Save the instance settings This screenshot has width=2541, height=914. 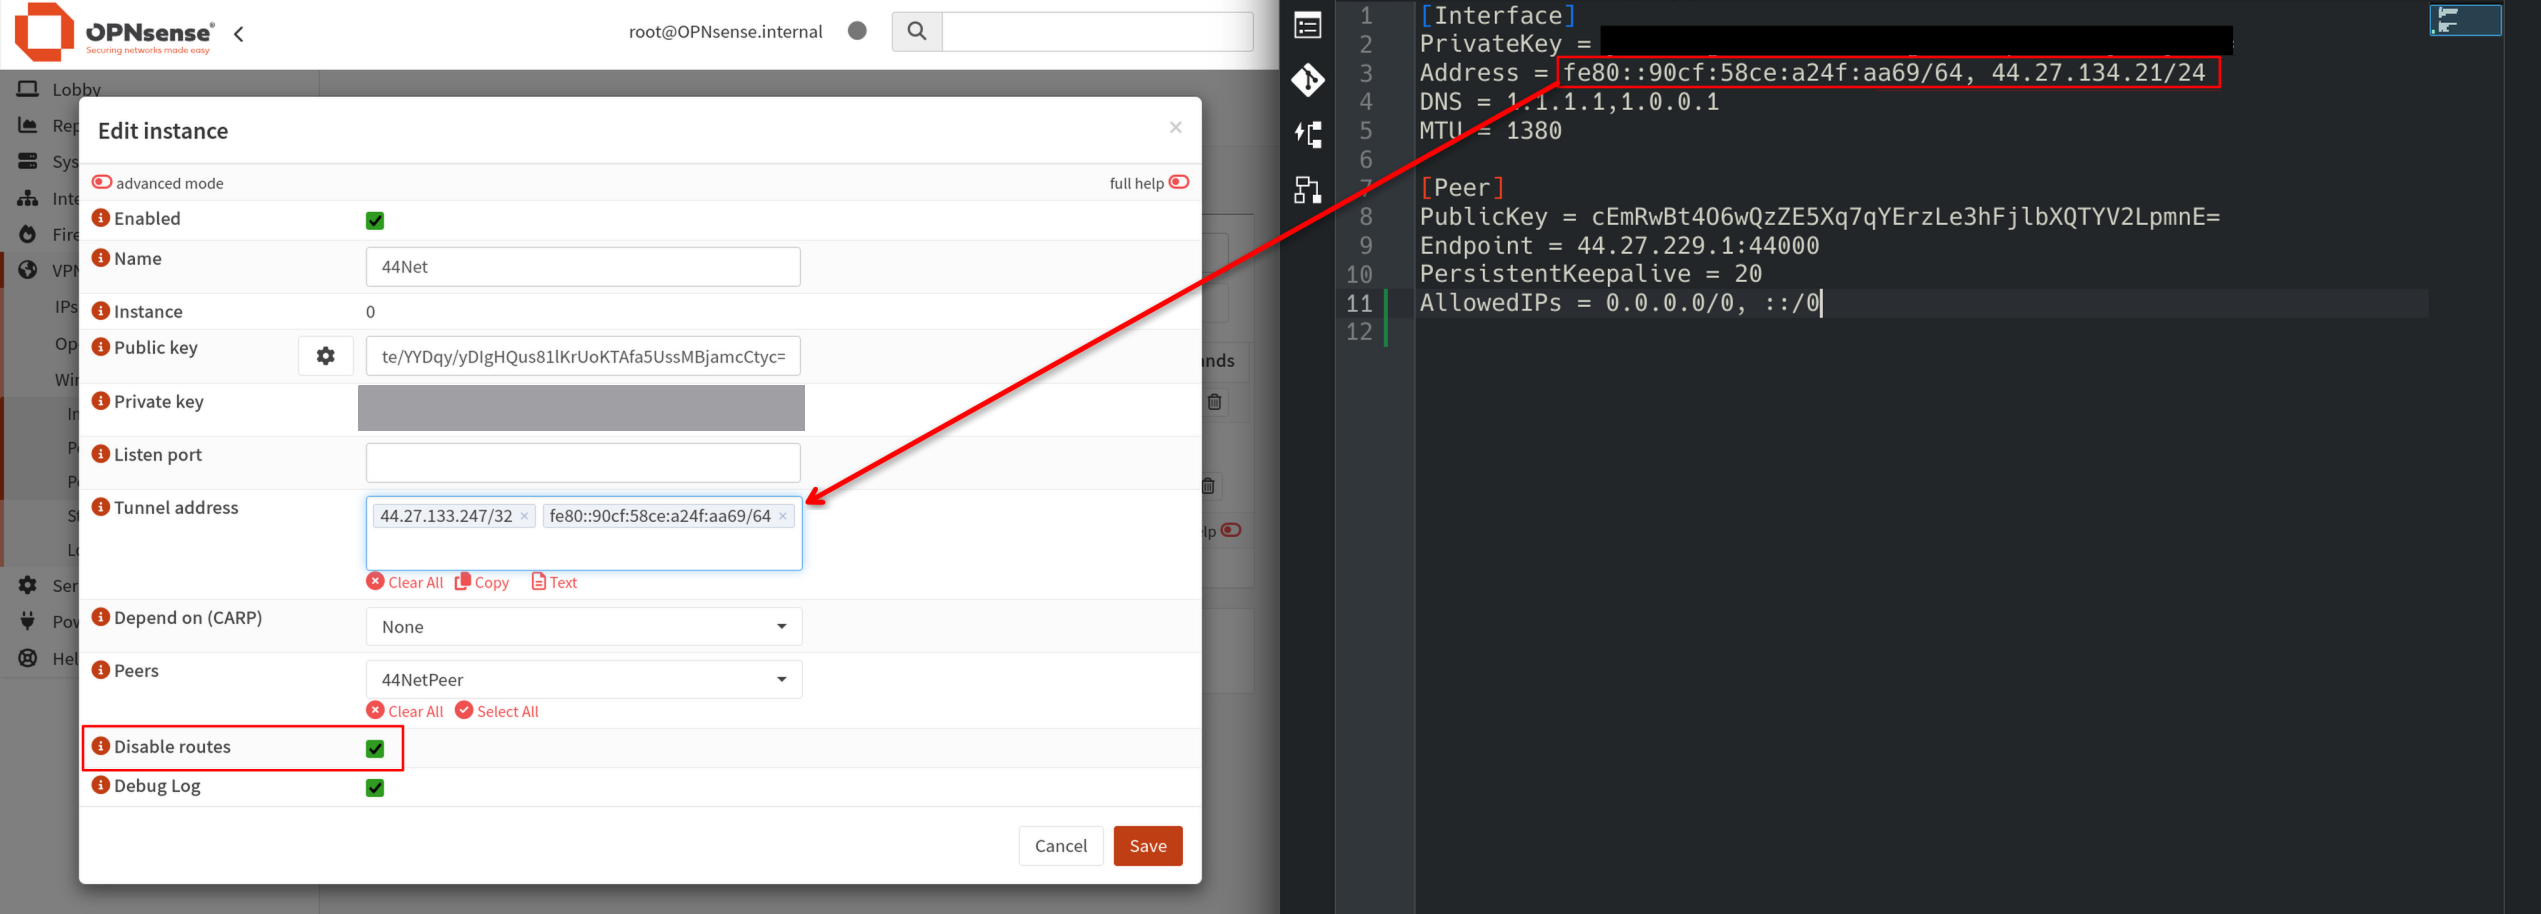(1148, 846)
